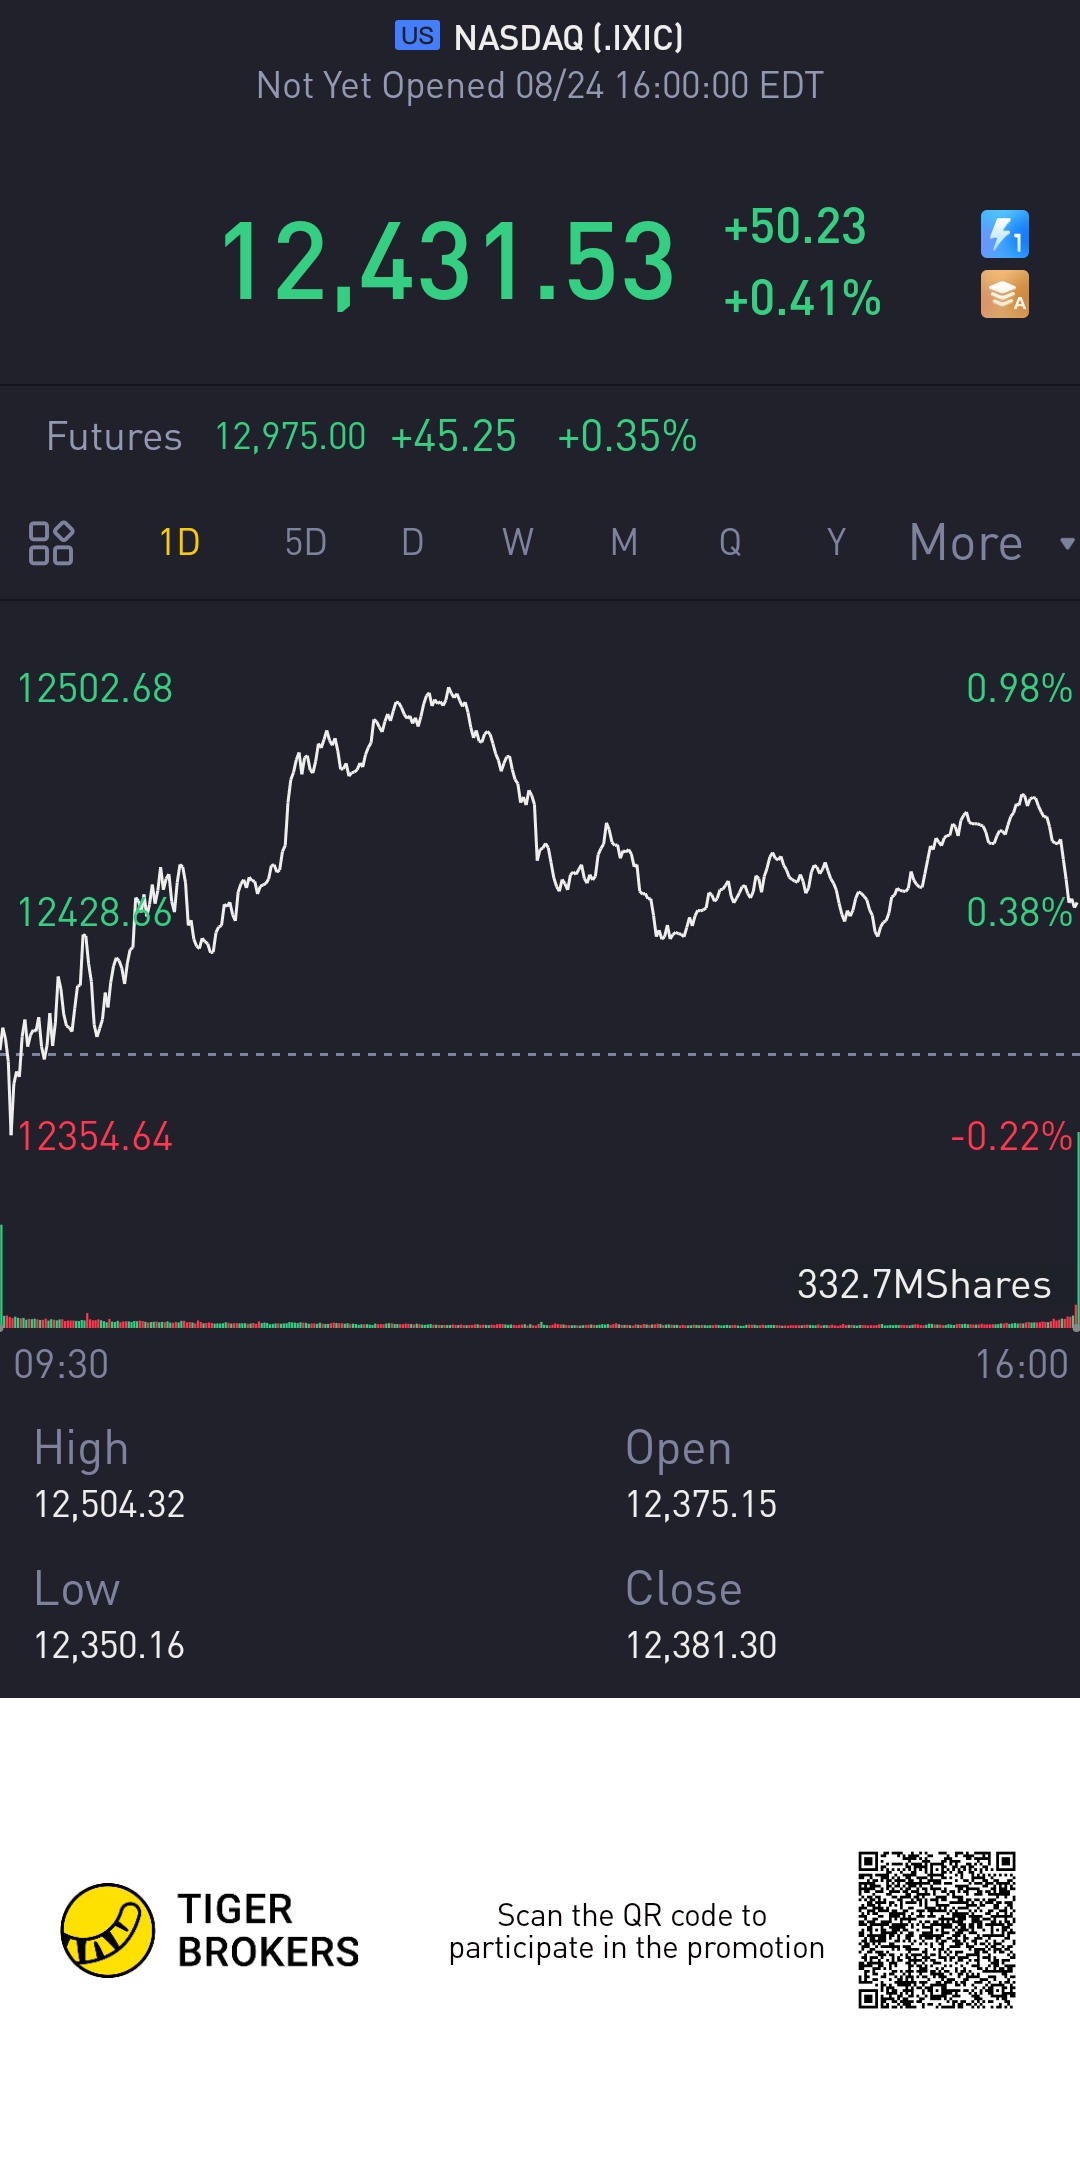Viewport: 1080px width, 2164px height.
Task: Open the Futures 12,975.00 quote row
Action: click(370, 437)
